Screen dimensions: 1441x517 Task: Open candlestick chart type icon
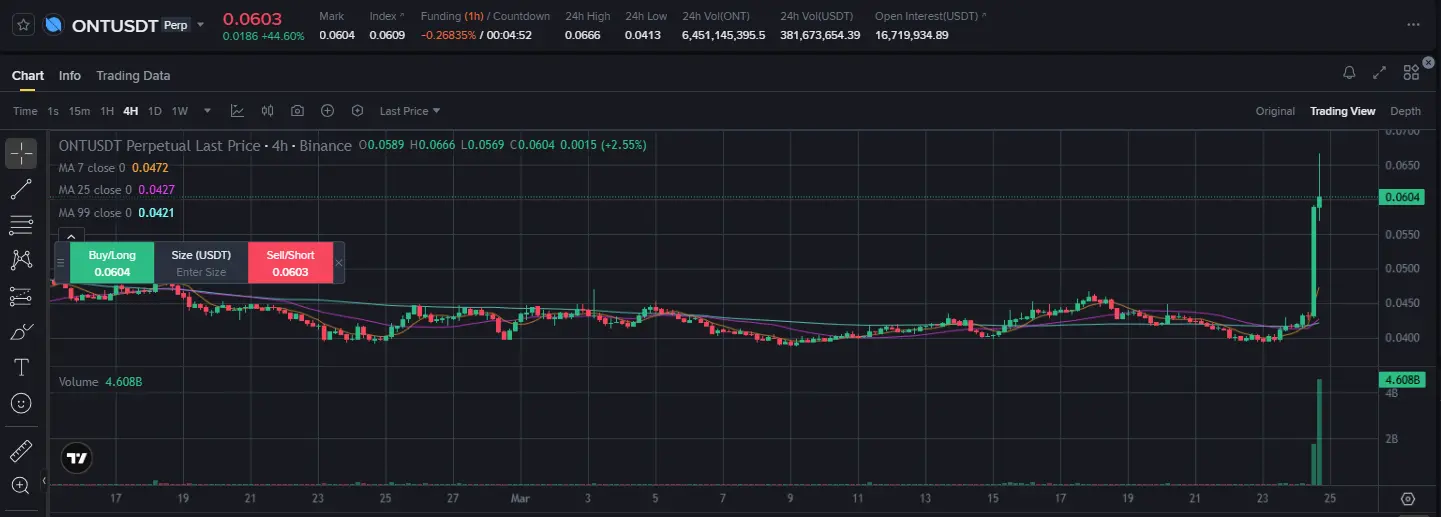pos(267,111)
